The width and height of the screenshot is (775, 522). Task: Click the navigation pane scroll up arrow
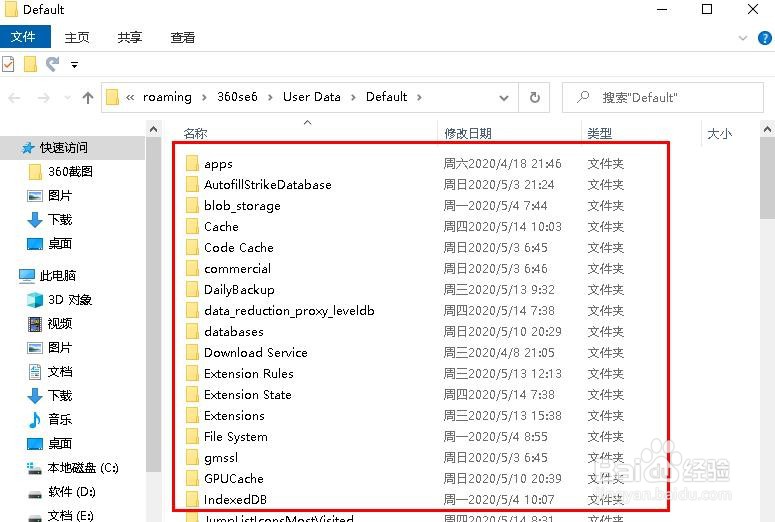pos(154,130)
